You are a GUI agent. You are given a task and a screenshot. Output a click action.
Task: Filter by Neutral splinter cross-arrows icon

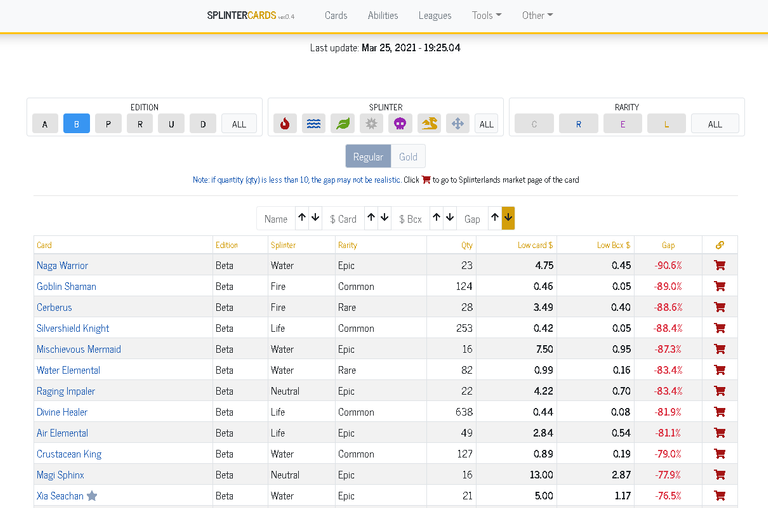(457, 124)
